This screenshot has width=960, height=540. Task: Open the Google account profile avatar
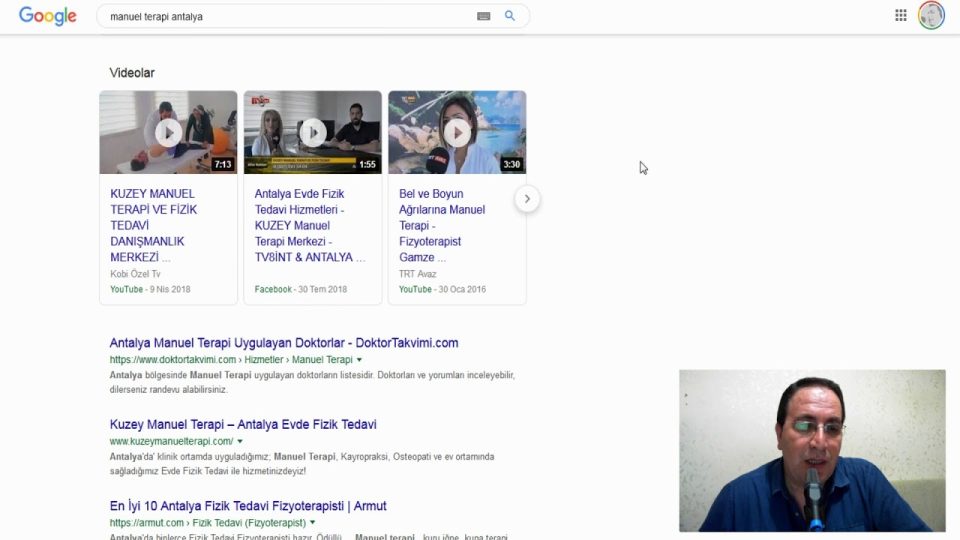931,15
